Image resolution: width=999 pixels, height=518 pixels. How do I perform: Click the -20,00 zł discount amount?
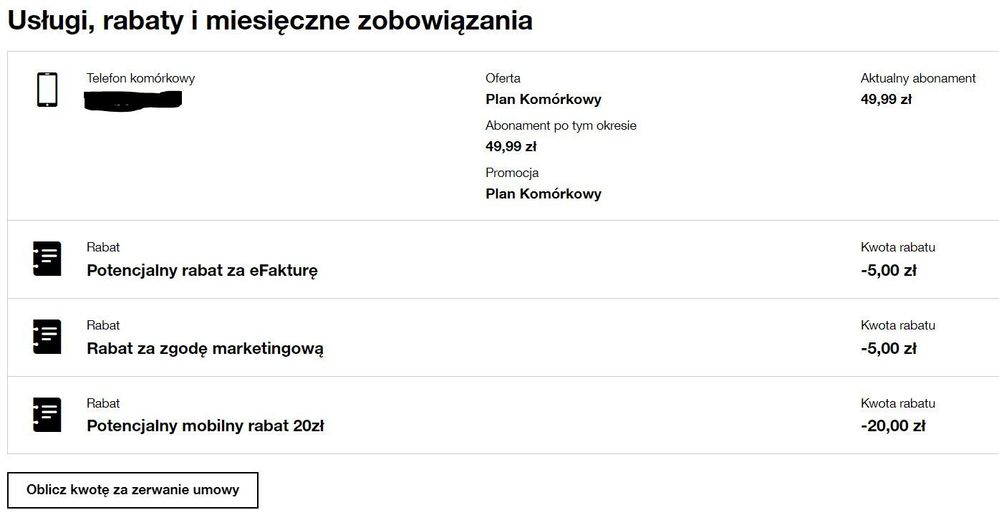[892, 426]
